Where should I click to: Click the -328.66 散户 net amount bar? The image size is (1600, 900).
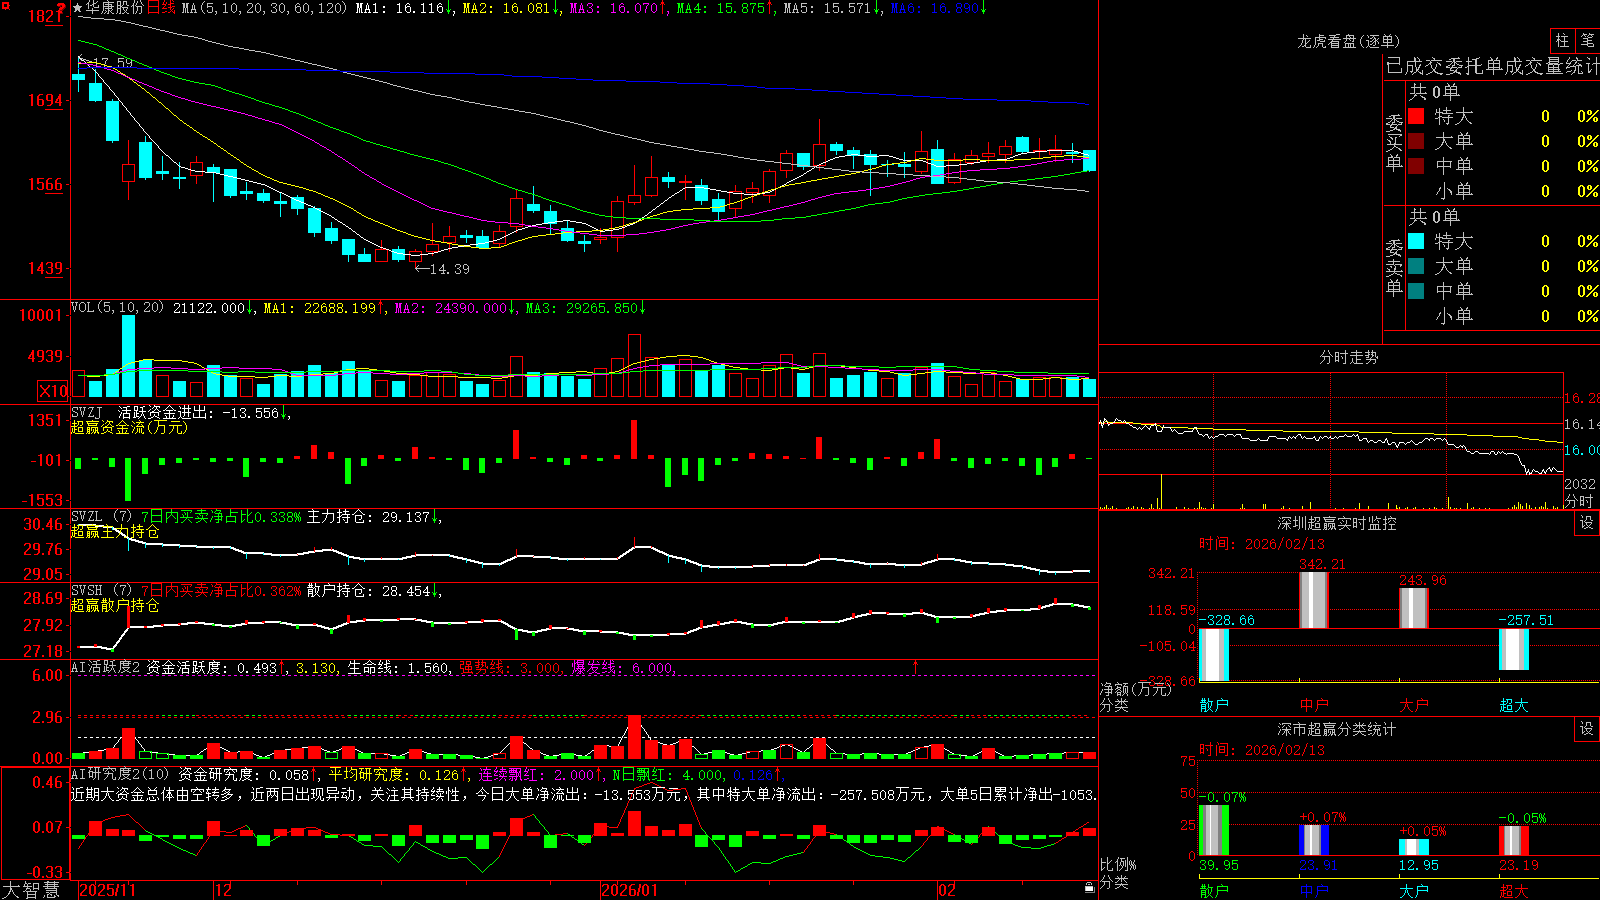click(x=1213, y=655)
